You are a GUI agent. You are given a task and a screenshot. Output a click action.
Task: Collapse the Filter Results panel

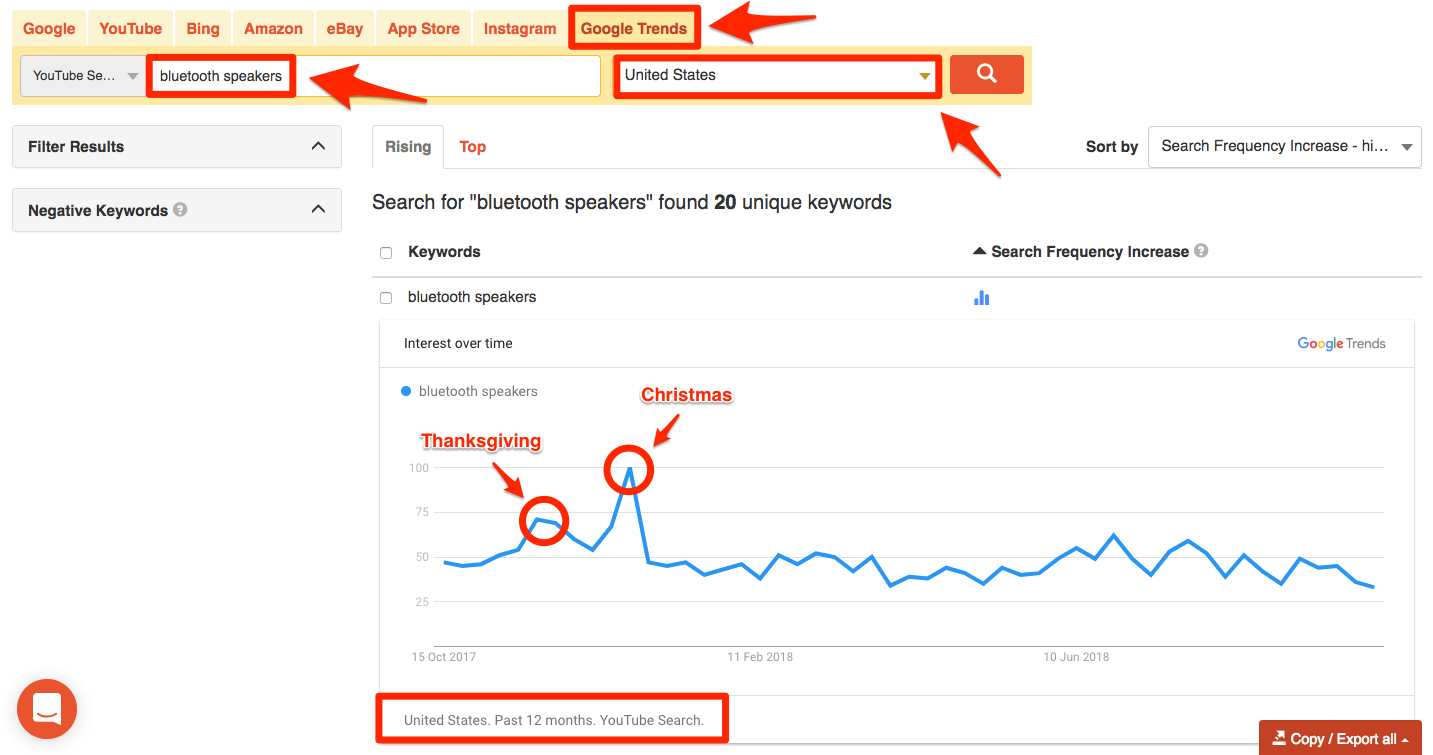coord(177,146)
